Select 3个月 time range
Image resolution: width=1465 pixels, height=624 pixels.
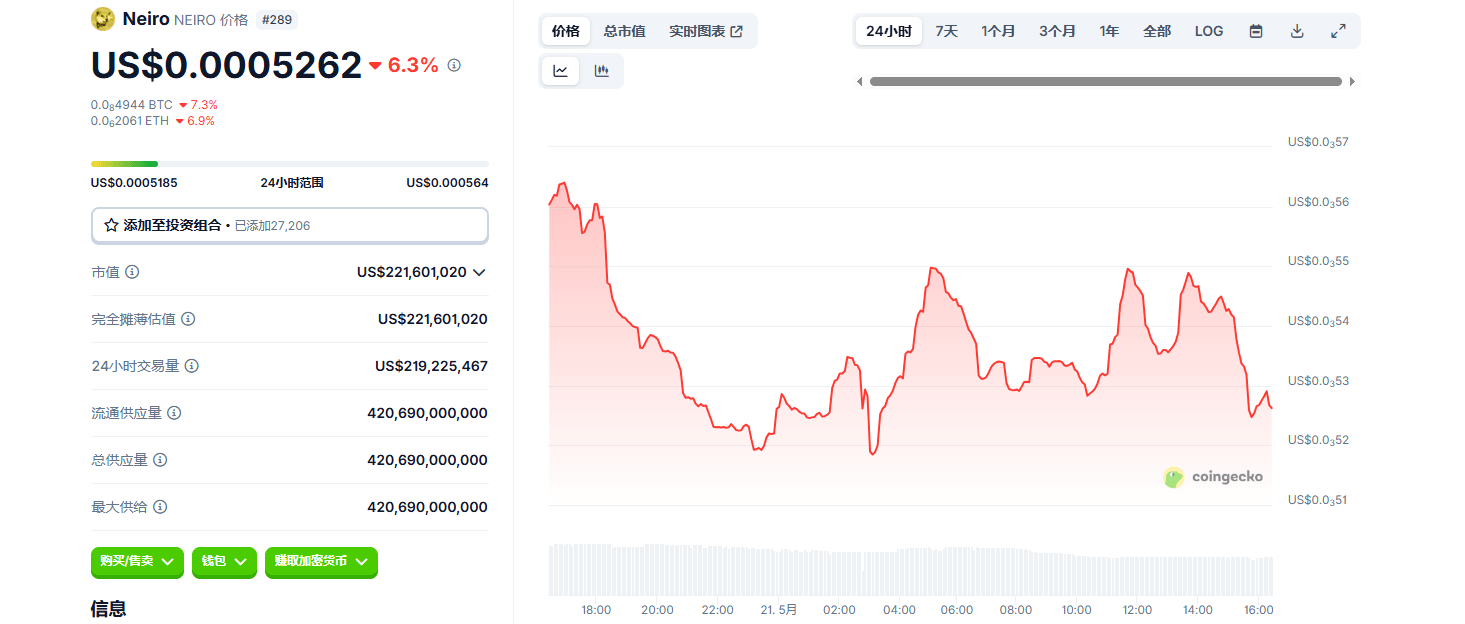[x=1057, y=31]
